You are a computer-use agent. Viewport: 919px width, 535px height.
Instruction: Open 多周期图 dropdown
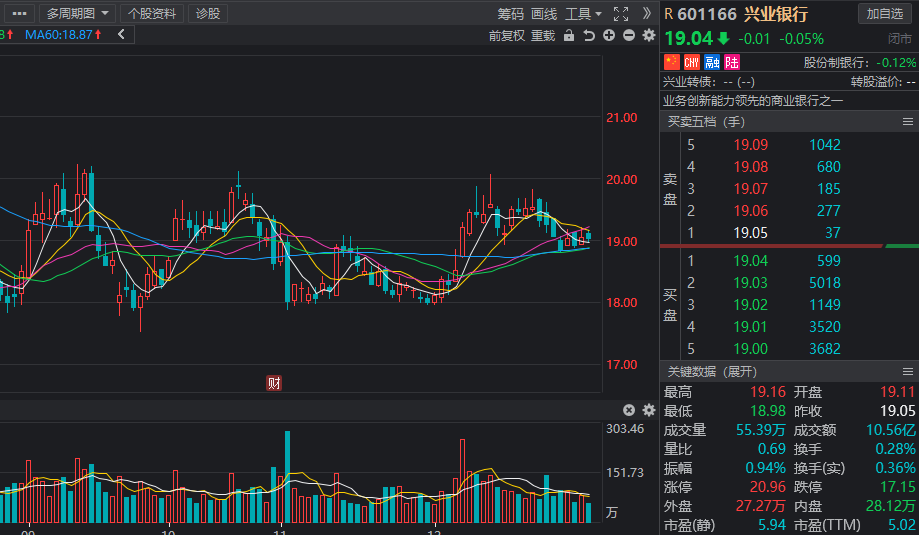pyautogui.click(x=77, y=13)
